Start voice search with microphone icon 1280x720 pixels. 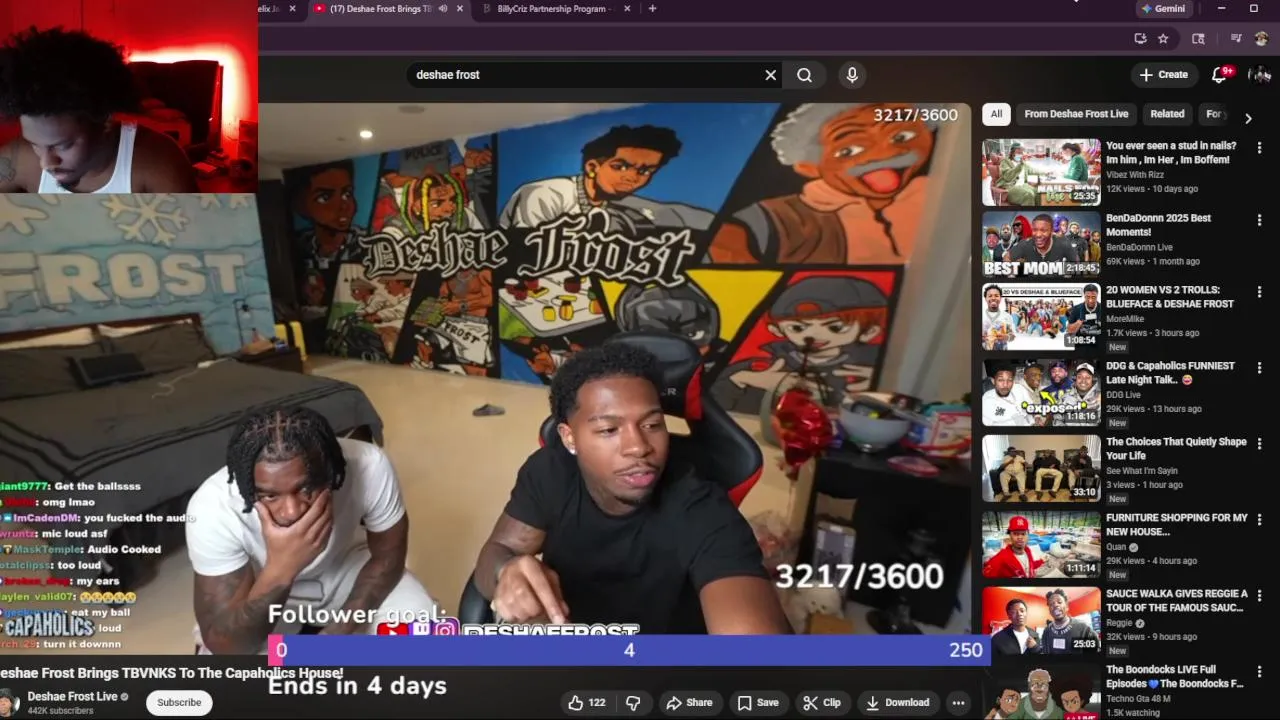coord(852,75)
